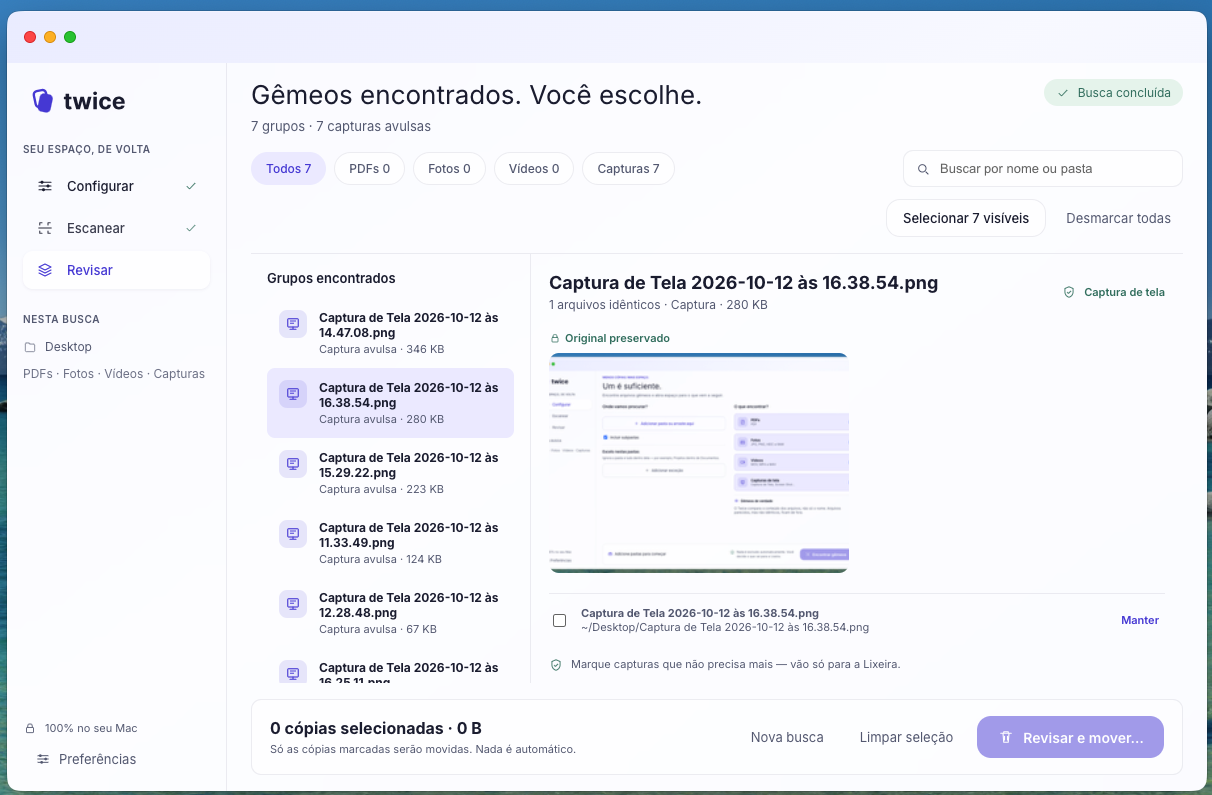
Task: Click the trash icon in Revisar e mover
Action: (x=1006, y=738)
